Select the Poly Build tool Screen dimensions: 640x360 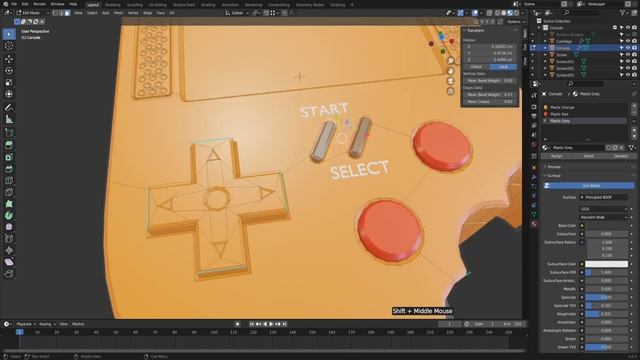[9, 204]
